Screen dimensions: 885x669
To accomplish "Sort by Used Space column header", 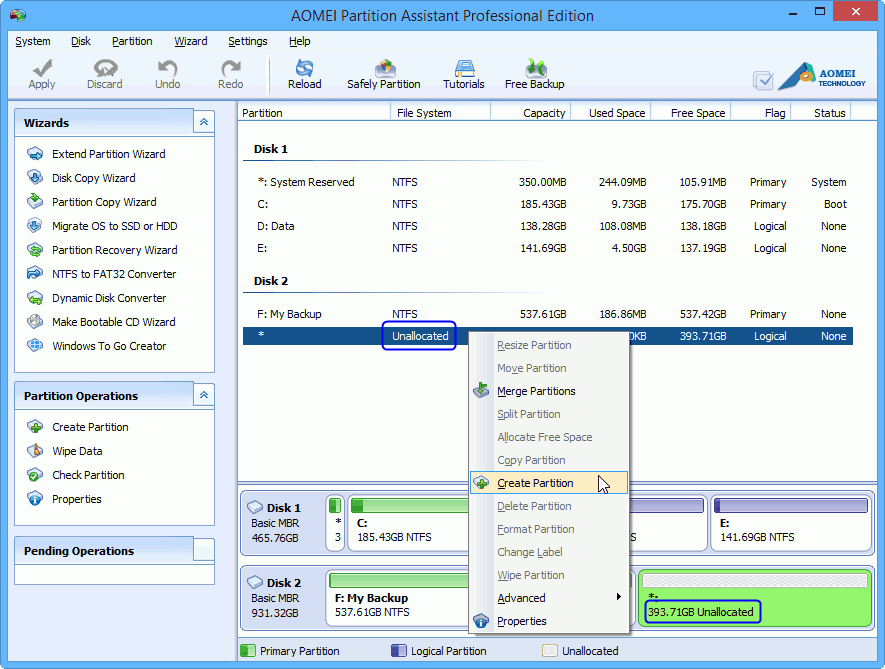I will point(611,112).
